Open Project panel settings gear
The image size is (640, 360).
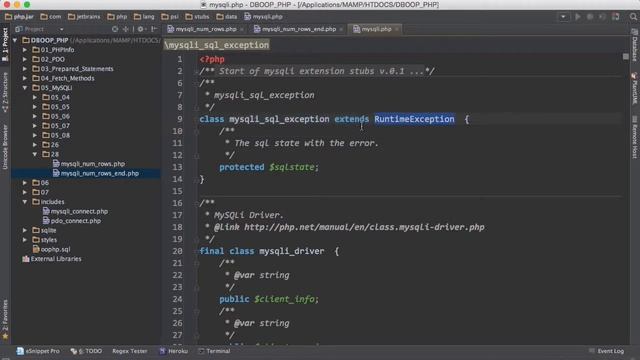[x=140, y=29]
